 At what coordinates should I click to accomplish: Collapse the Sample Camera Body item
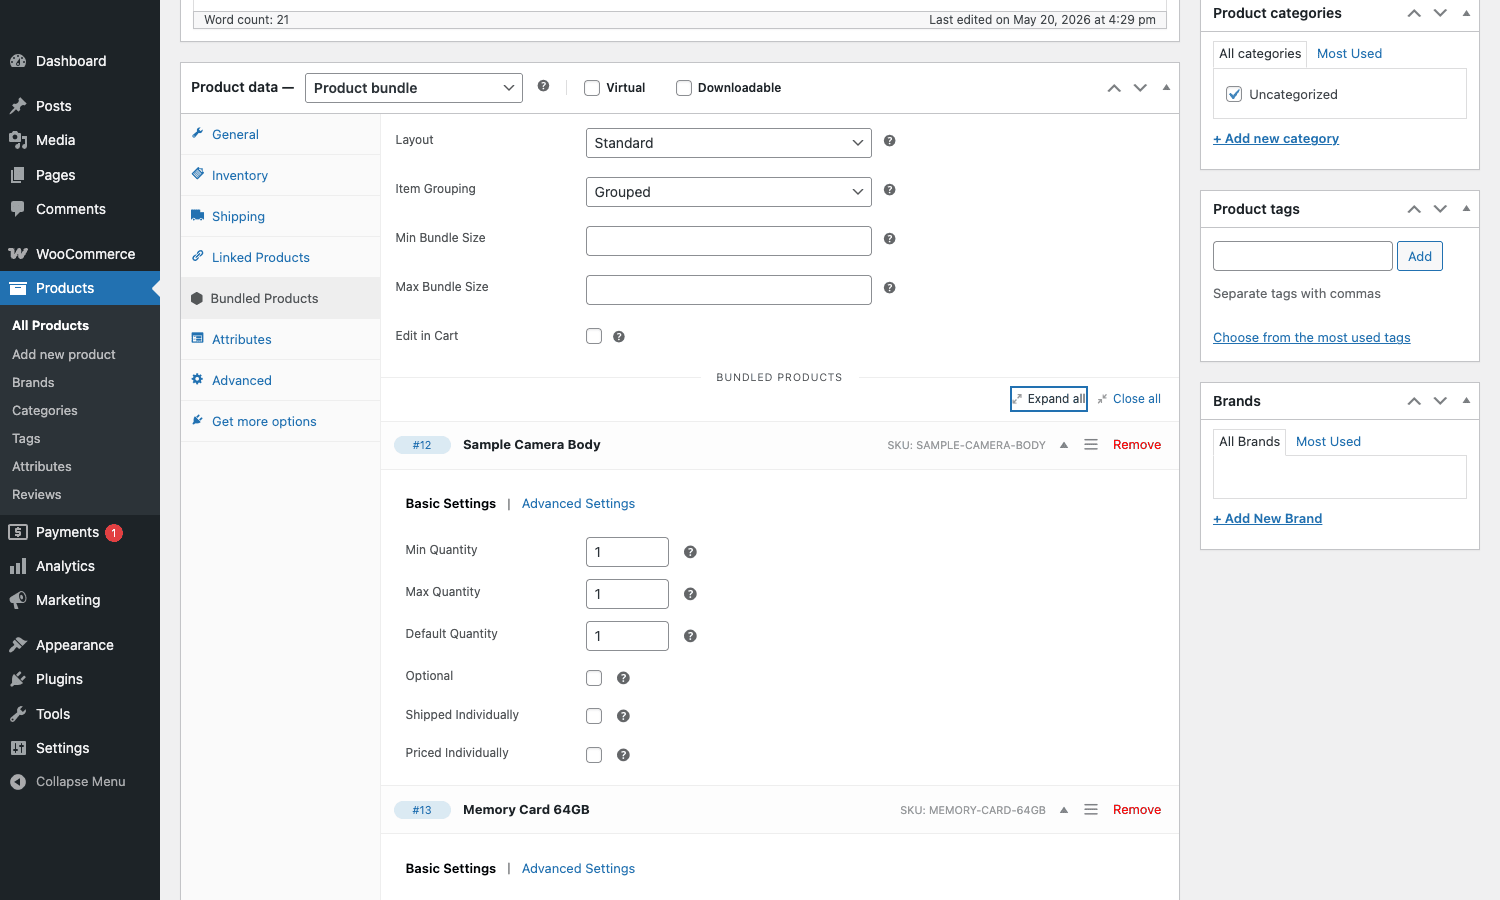coord(1064,445)
